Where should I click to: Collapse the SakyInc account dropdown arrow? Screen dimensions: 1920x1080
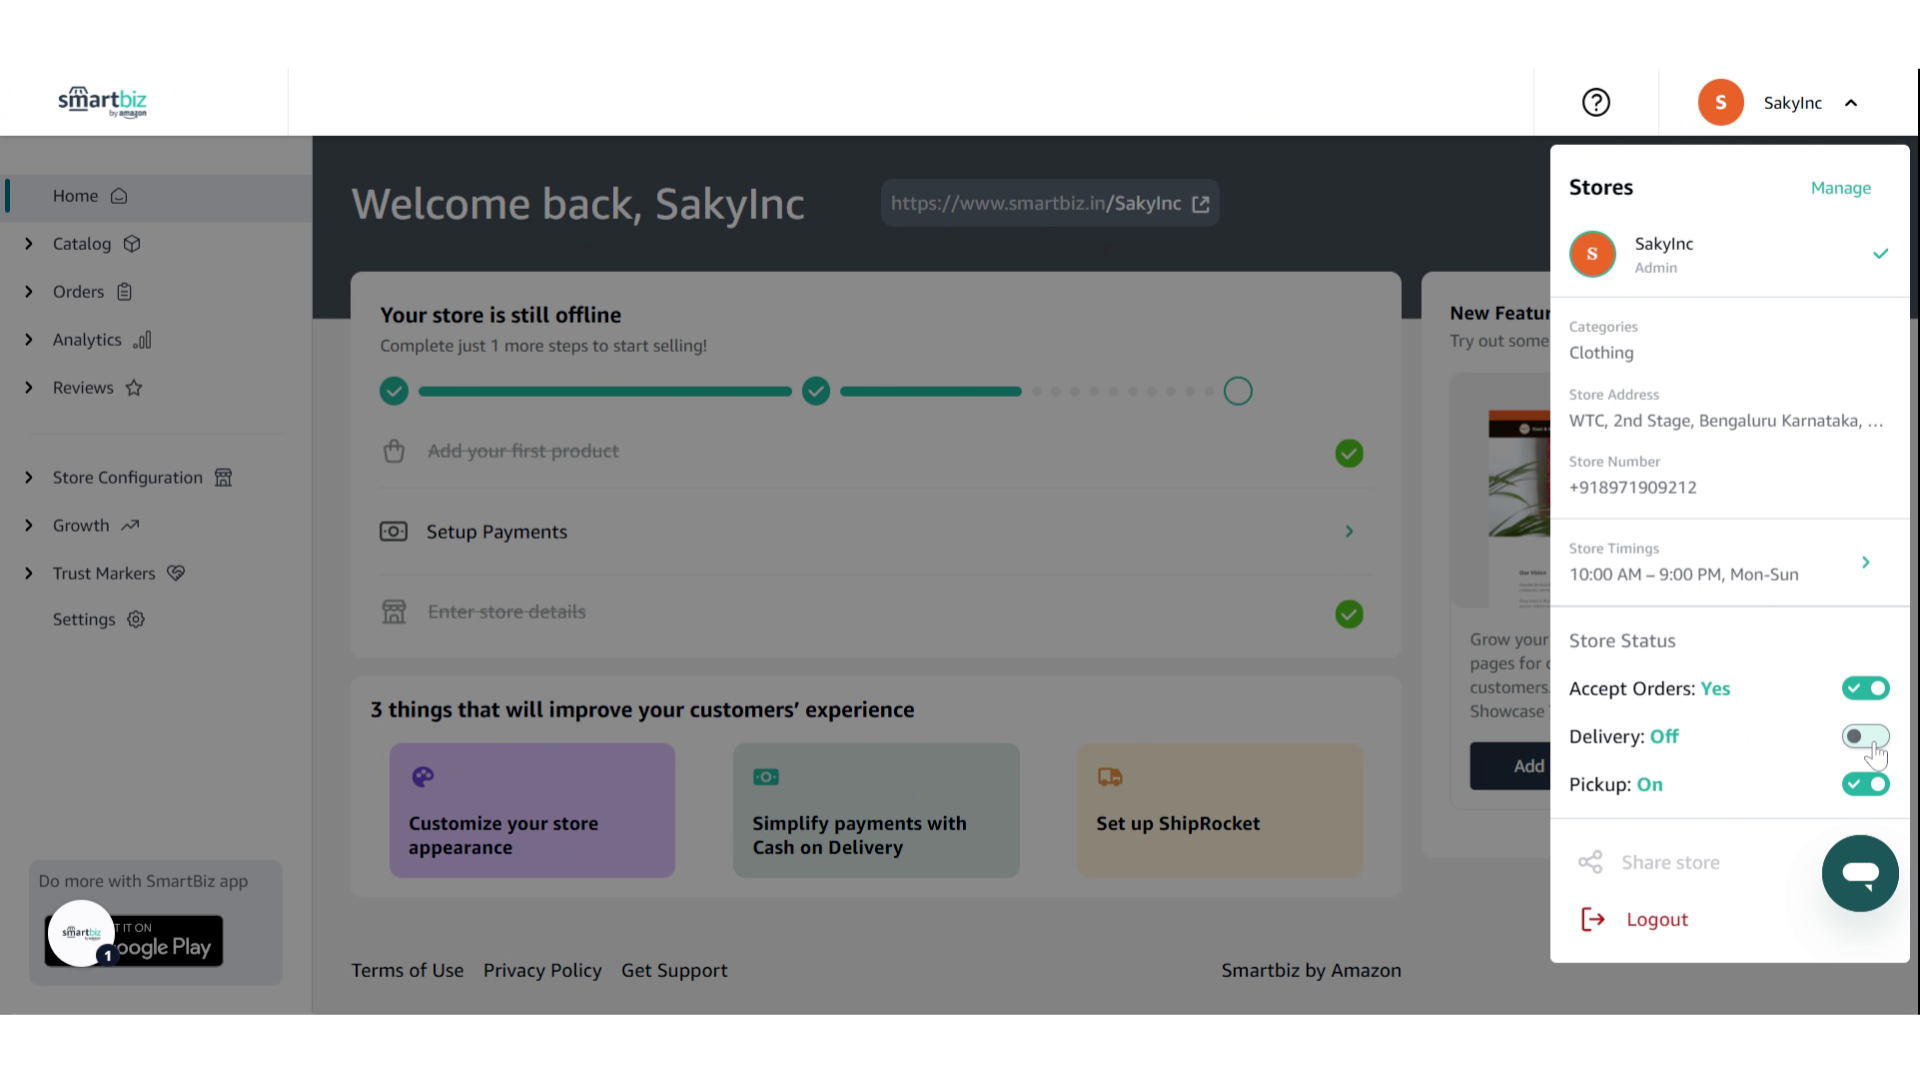(1851, 103)
